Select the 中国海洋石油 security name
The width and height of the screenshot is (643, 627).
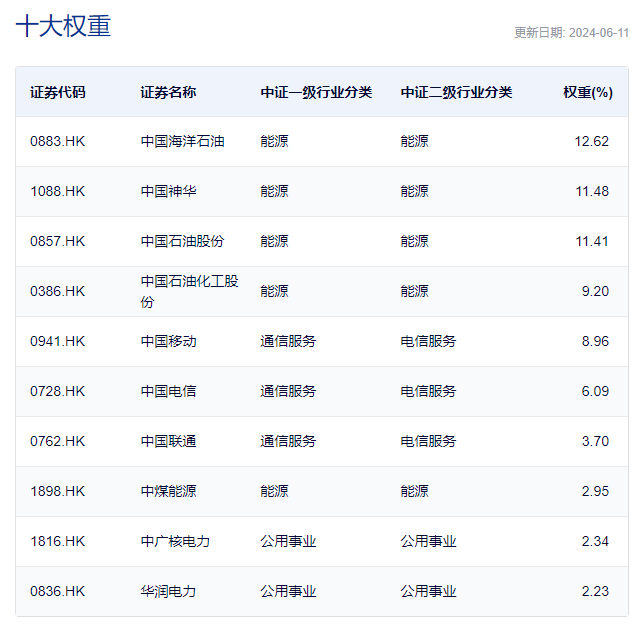182,141
